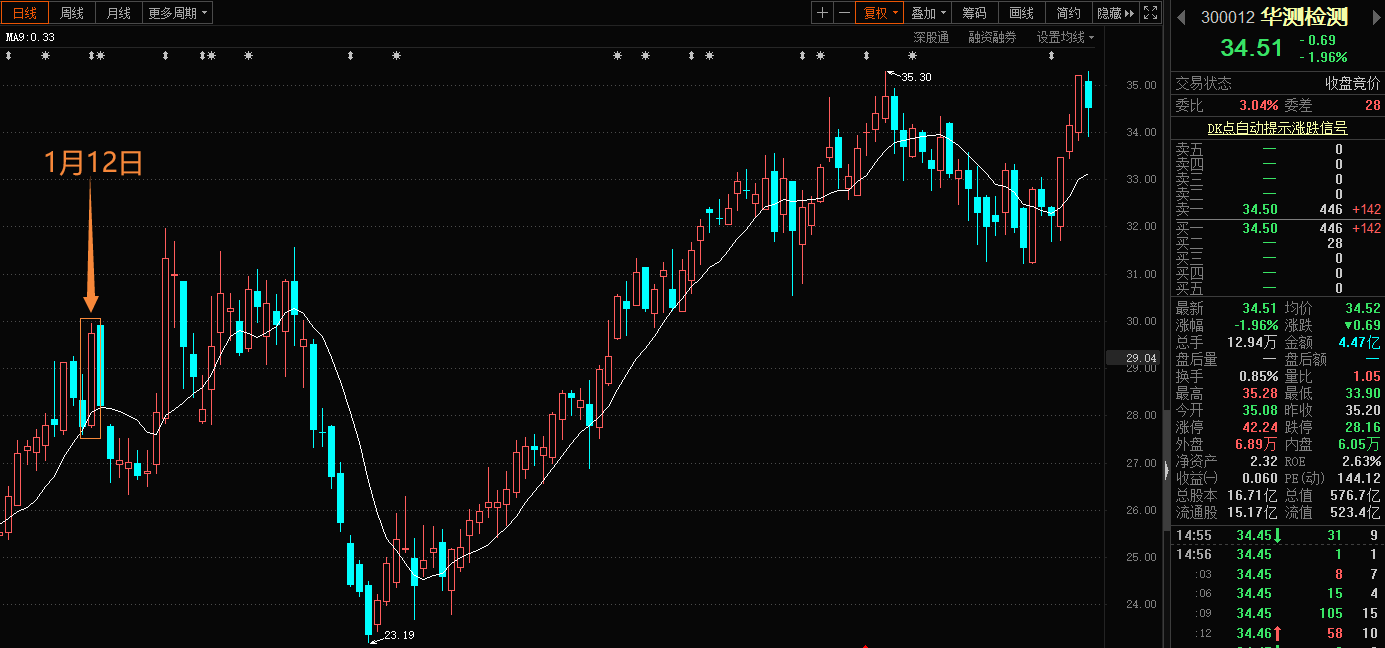Zoom in chart with plus icon
Screen dimensions: 1385x648
click(x=822, y=13)
